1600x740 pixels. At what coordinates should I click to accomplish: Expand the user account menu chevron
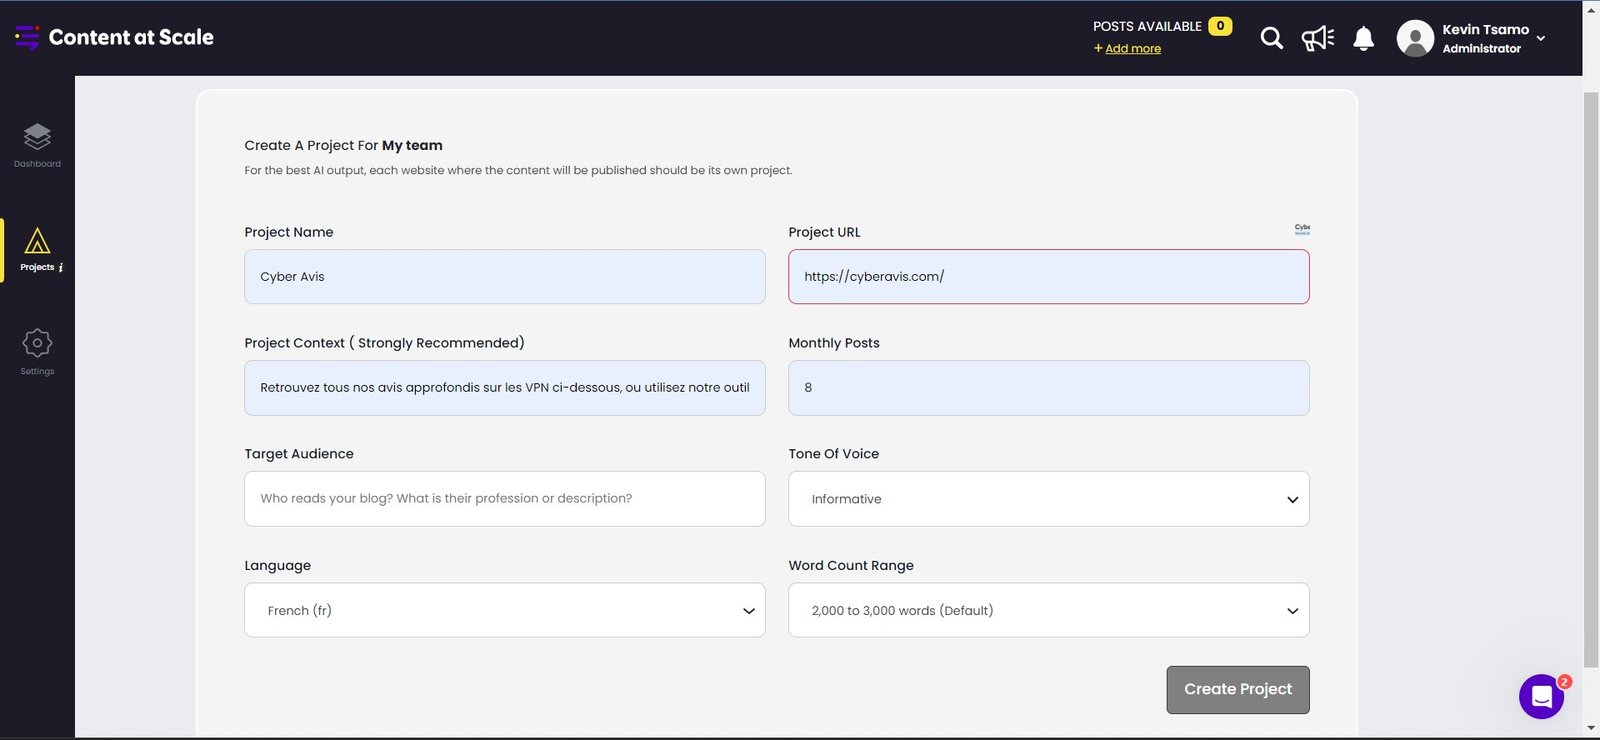pyautogui.click(x=1541, y=38)
